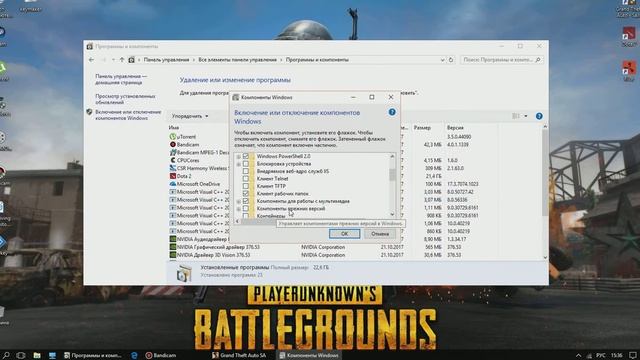640x360 pixels.
Task: Click Все элементы панели управления breadcrumb
Action: point(238,60)
